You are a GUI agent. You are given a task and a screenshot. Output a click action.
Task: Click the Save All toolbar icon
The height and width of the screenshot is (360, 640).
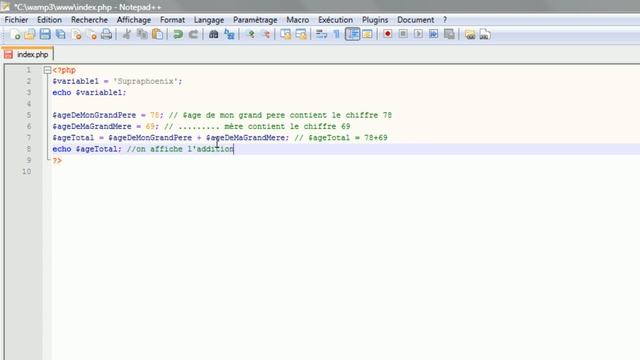point(60,35)
